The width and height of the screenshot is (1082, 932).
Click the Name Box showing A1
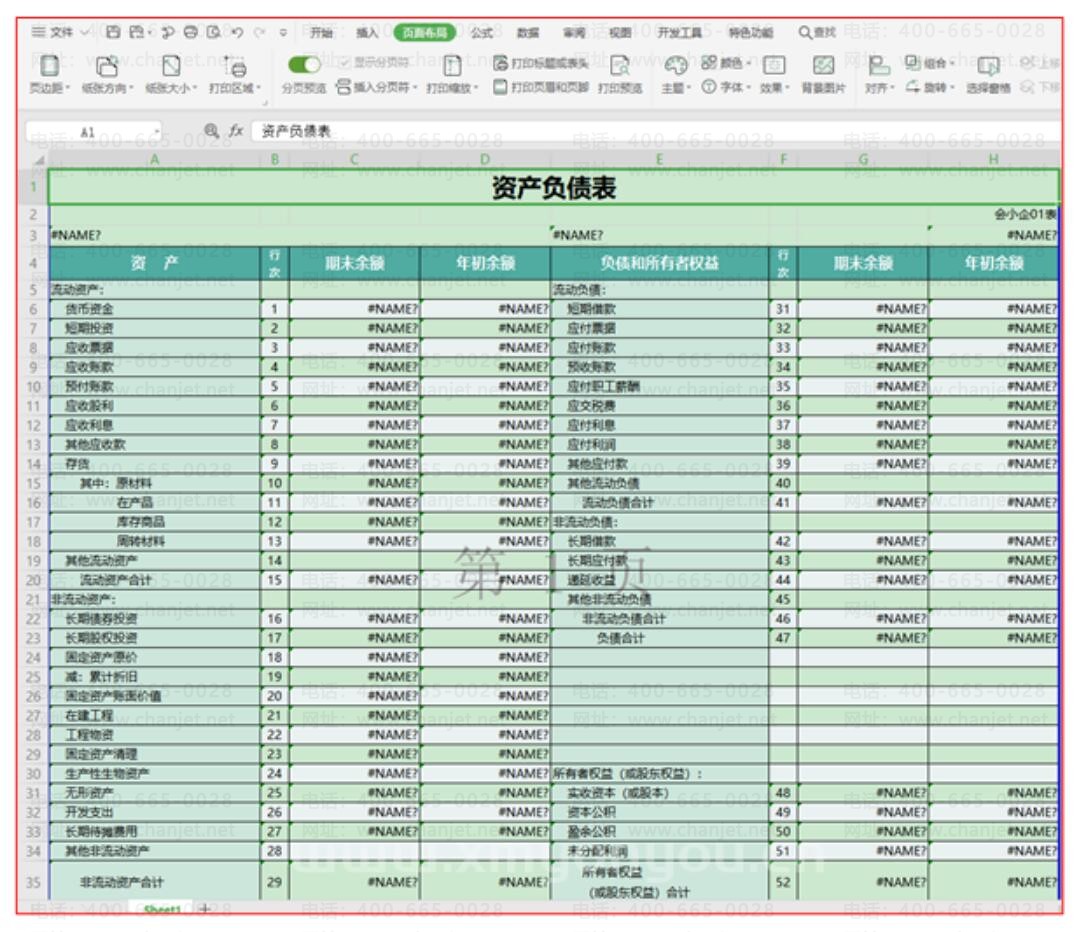click(93, 132)
